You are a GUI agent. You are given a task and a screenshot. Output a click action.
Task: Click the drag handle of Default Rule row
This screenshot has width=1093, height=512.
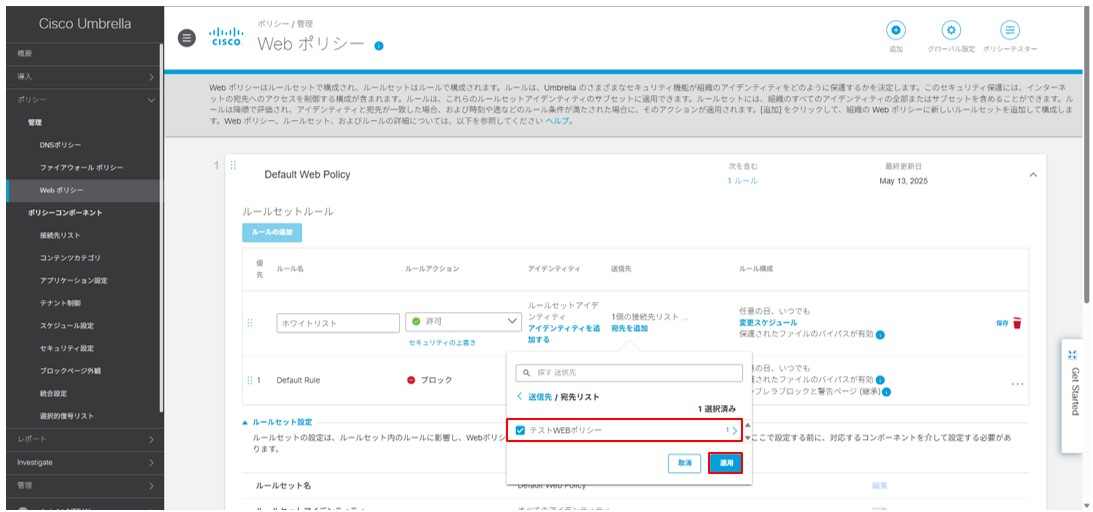click(250, 380)
